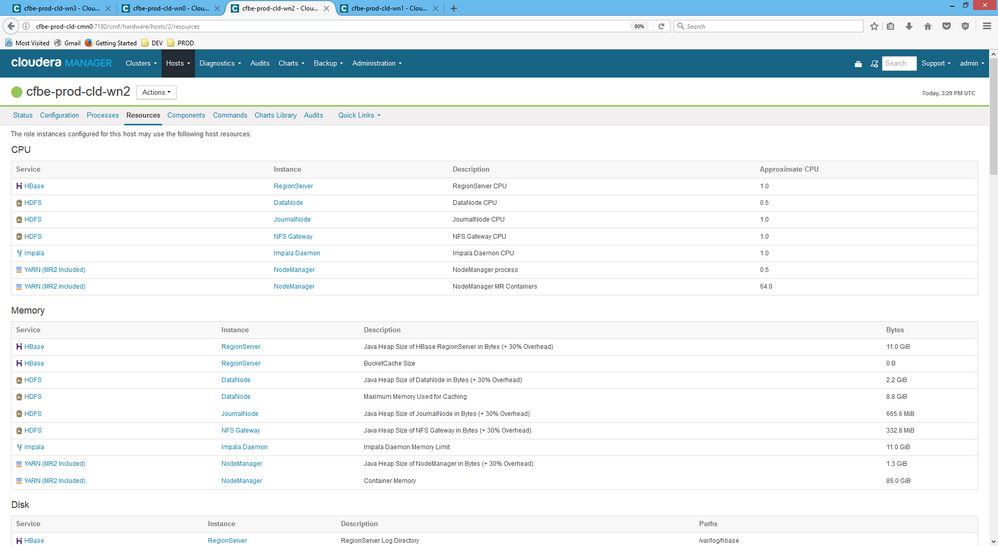
Task: Open Audits in the top navigation bar
Action: [260, 64]
